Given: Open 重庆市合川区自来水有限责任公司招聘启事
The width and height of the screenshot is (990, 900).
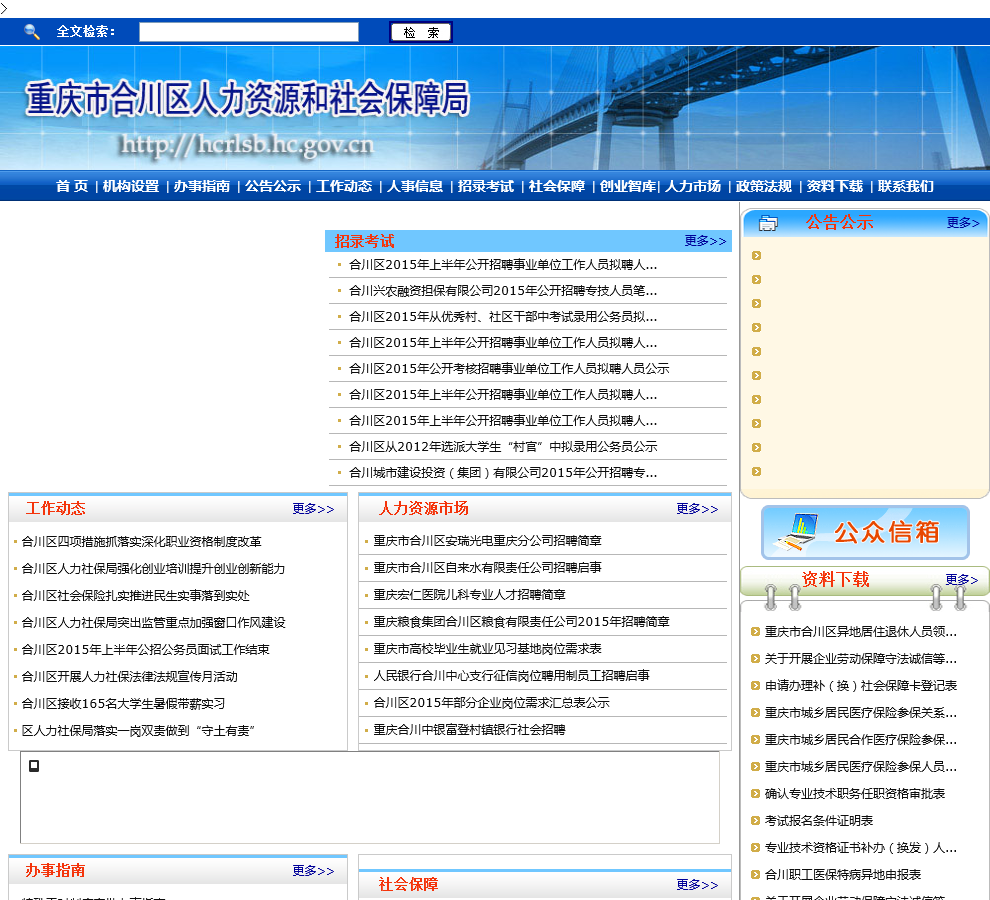Looking at the screenshot, I should point(487,568).
